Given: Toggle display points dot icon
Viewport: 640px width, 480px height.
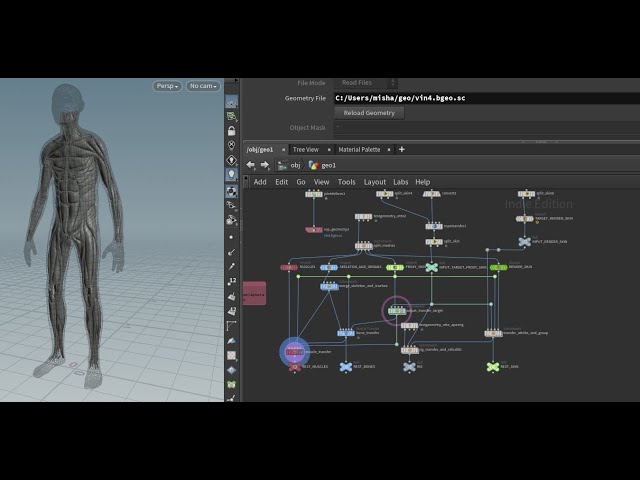Looking at the screenshot, I should coord(231,237).
